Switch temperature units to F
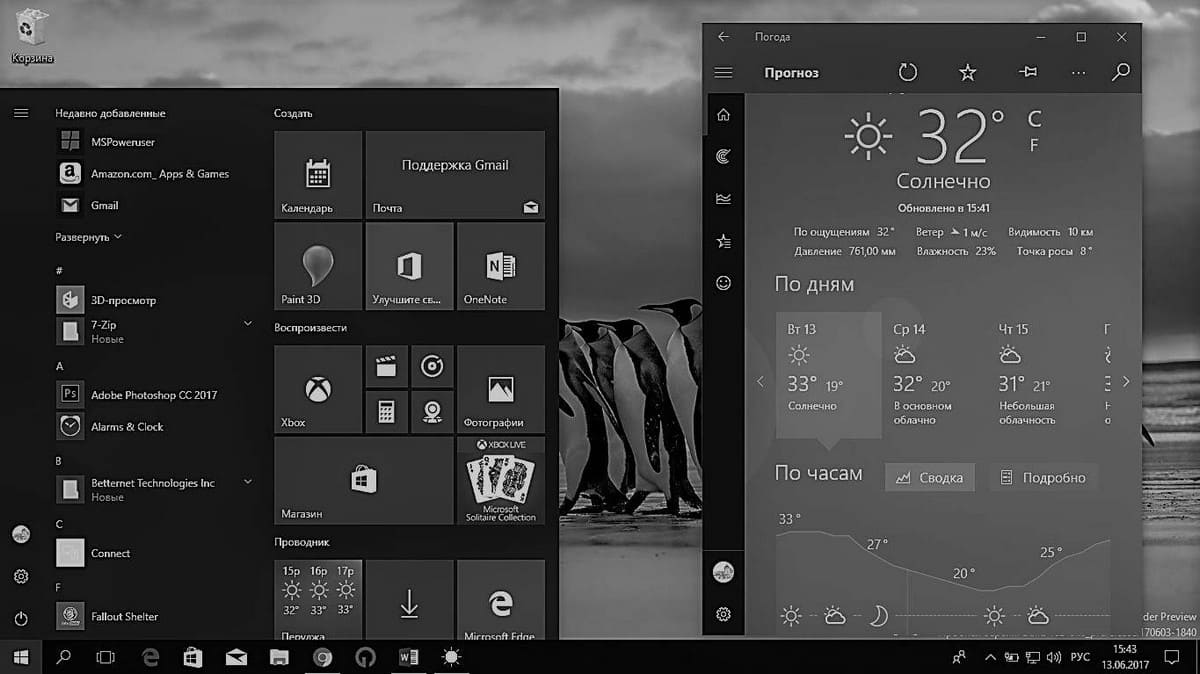Image resolution: width=1200 pixels, height=674 pixels. click(x=1034, y=145)
